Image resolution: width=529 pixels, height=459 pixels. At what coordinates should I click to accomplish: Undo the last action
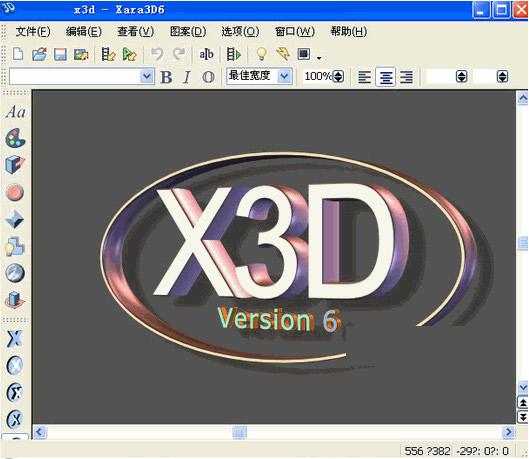(157, 54)
